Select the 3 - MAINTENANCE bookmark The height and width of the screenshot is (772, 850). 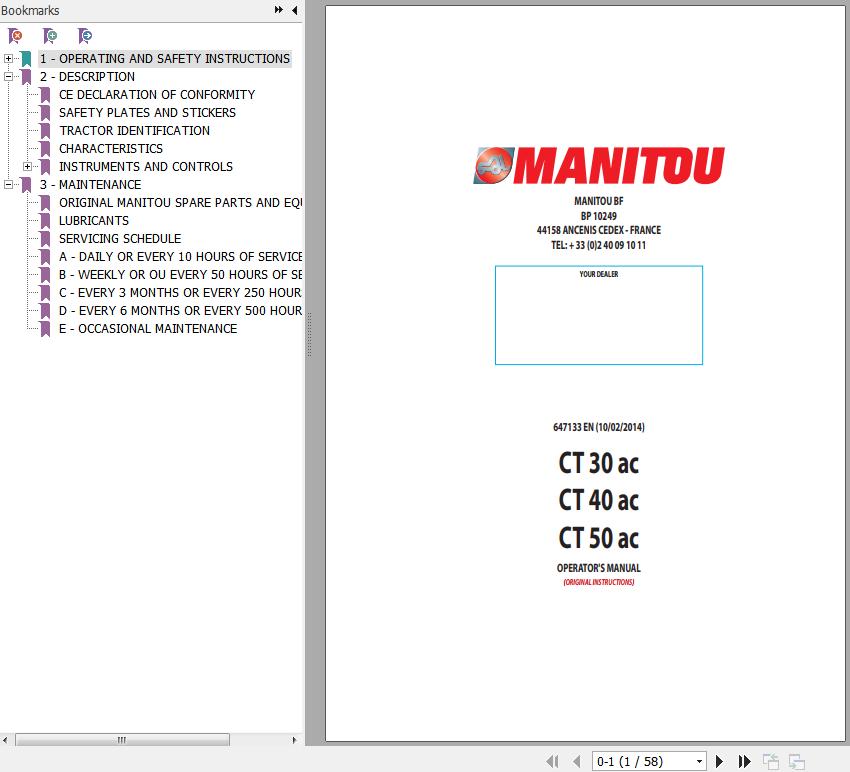(x=90, y=184)
